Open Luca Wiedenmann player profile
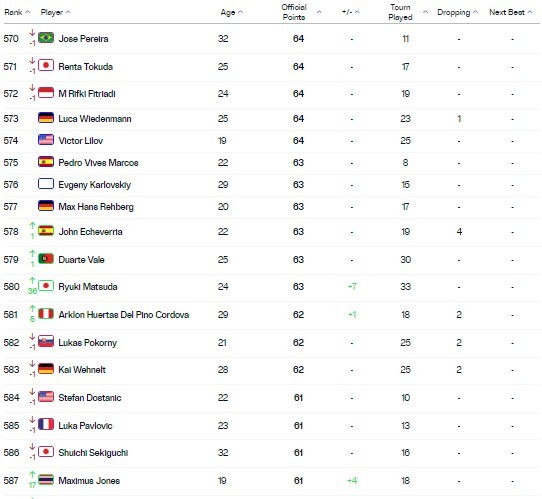 (x=95, y=119)
